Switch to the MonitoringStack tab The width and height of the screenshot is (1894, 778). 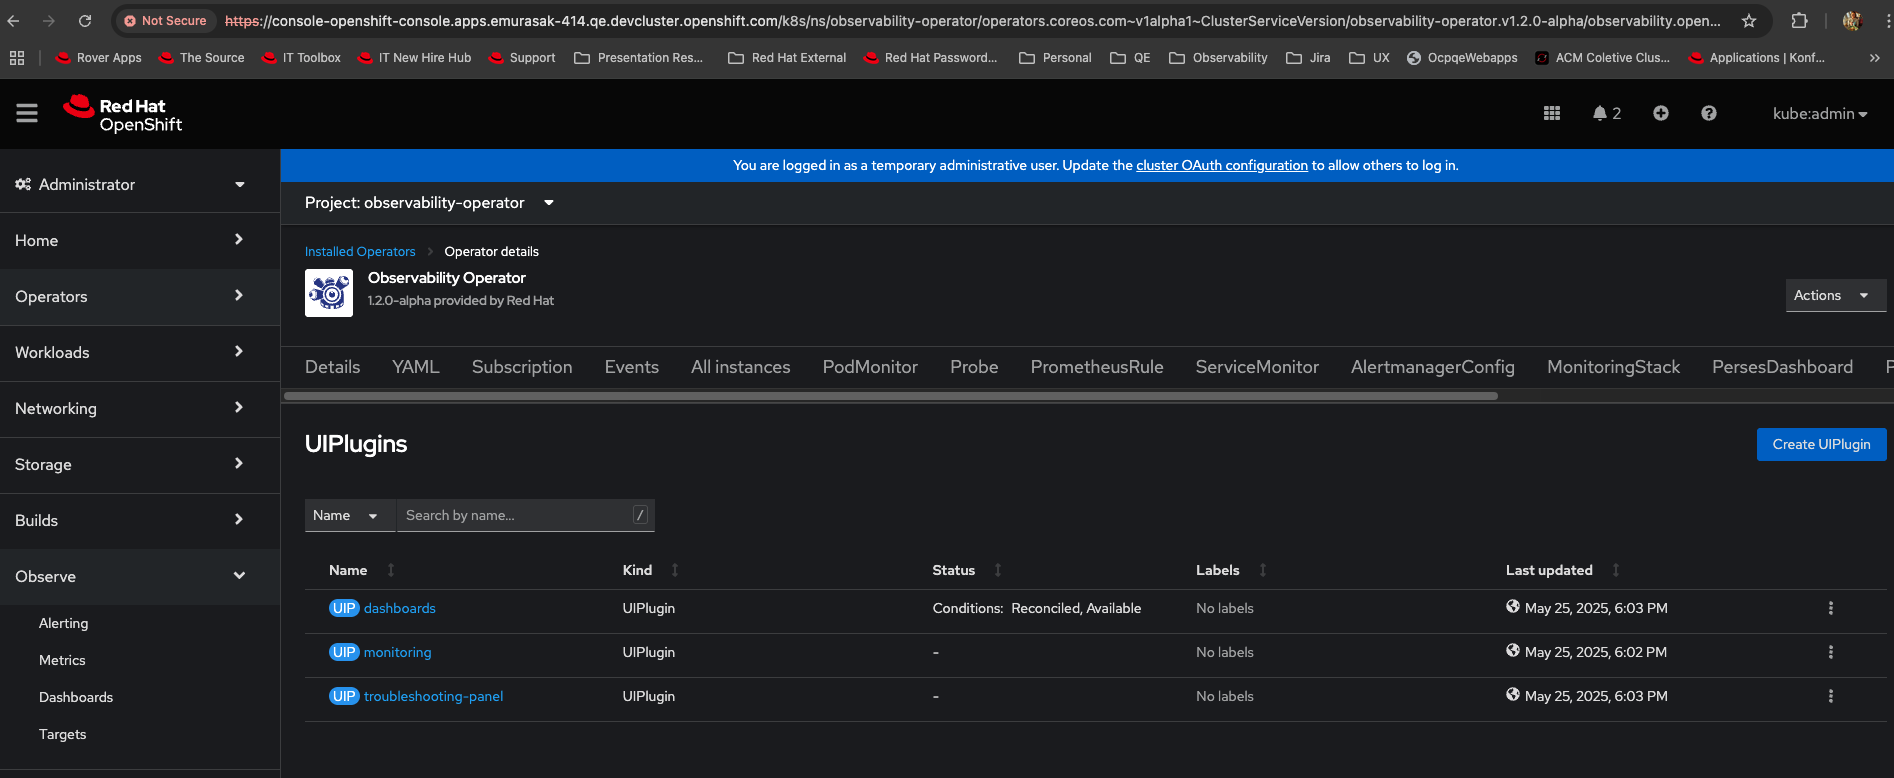[x=1612, y=367]
